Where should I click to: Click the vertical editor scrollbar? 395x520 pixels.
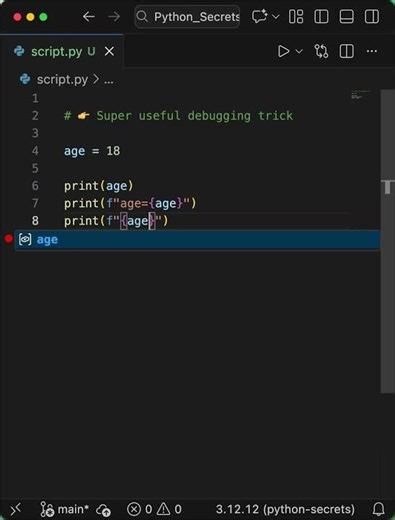pos(388,241)
